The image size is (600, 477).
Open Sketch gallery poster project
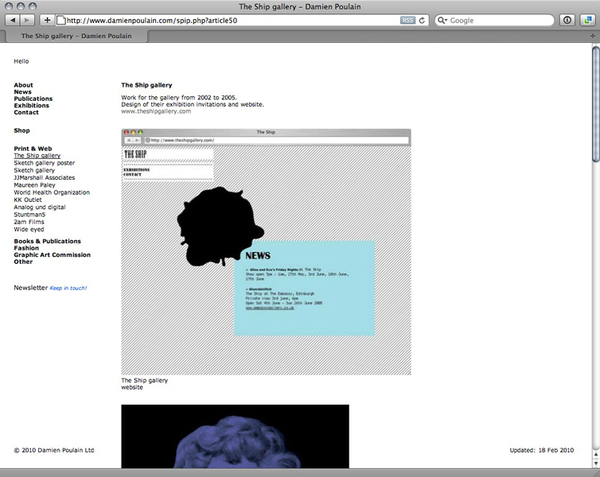click(44, 163)
